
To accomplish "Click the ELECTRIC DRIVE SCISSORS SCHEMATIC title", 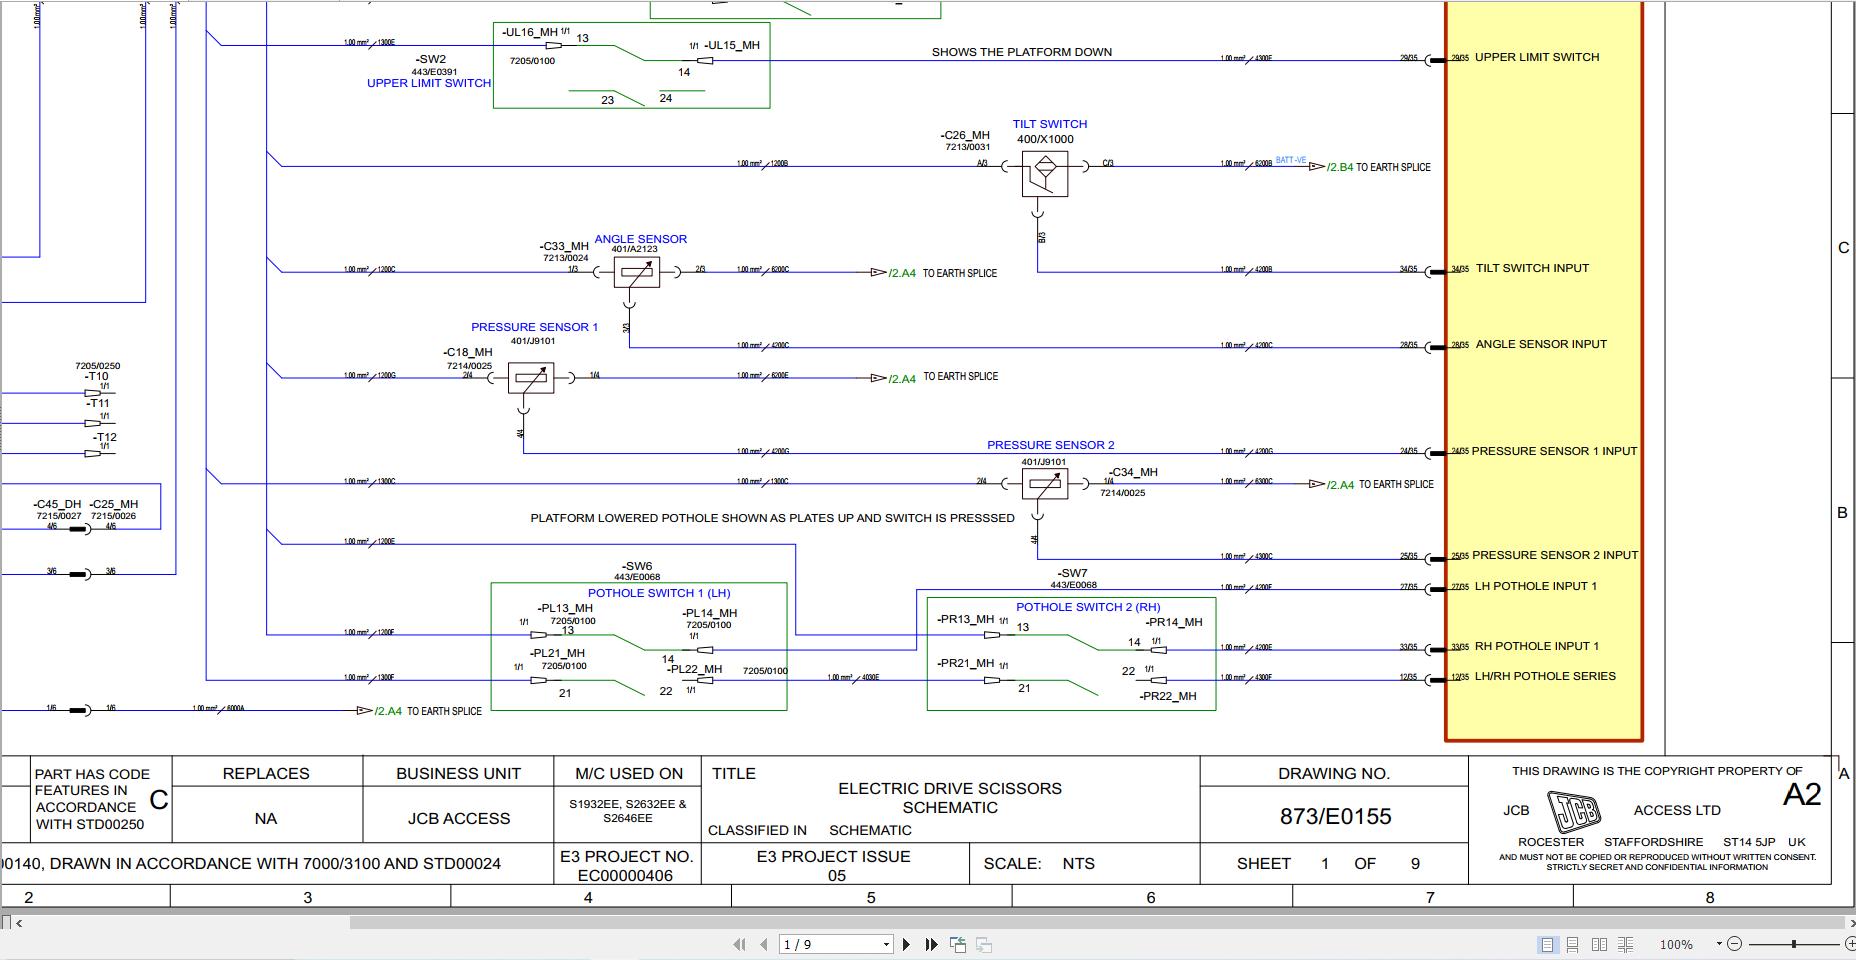I will [949, 798].
